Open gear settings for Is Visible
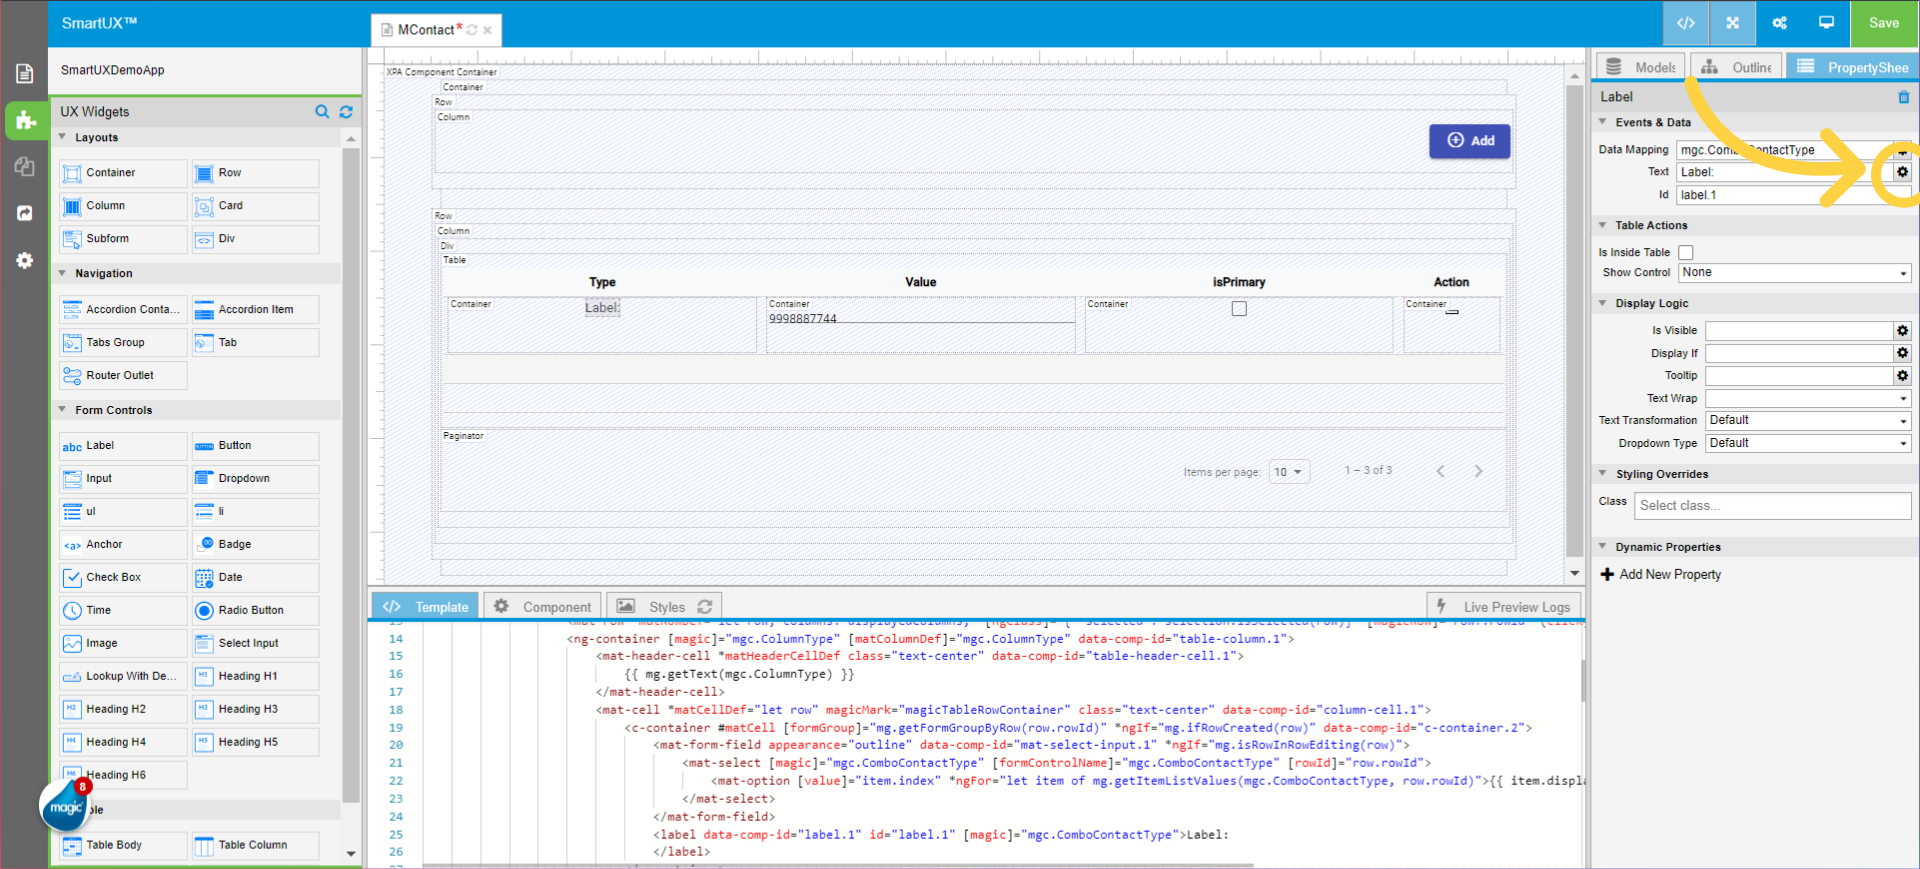 click(1902, 331)
